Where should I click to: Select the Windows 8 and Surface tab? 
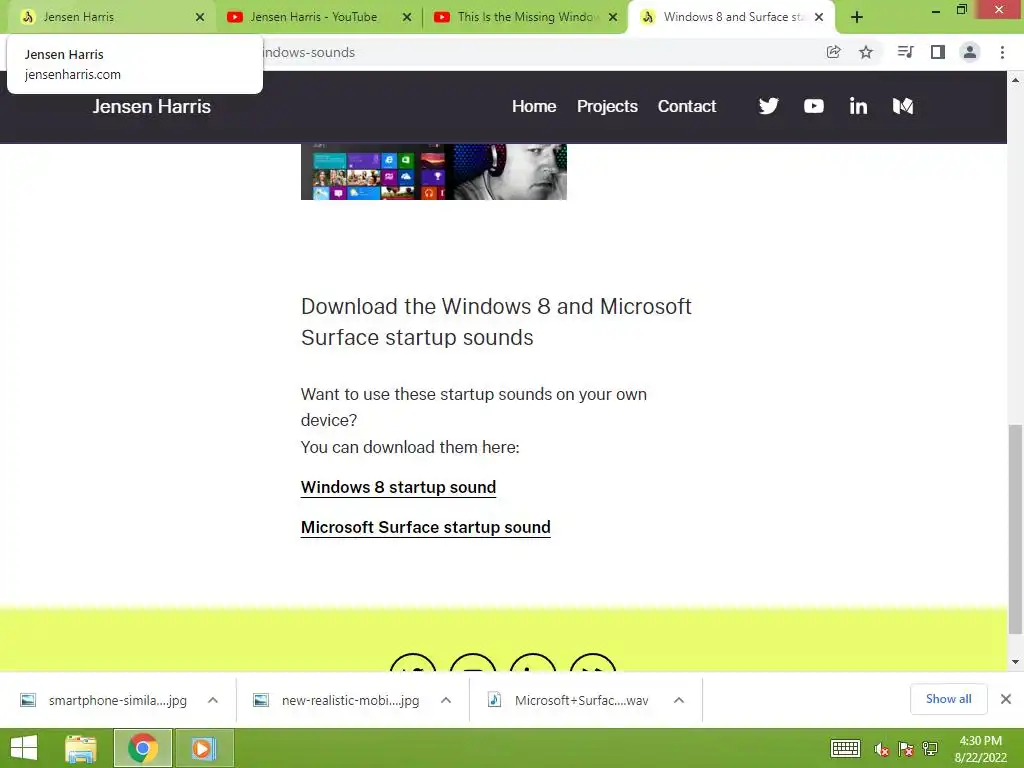pyautogui.click(x=731, y=17)
